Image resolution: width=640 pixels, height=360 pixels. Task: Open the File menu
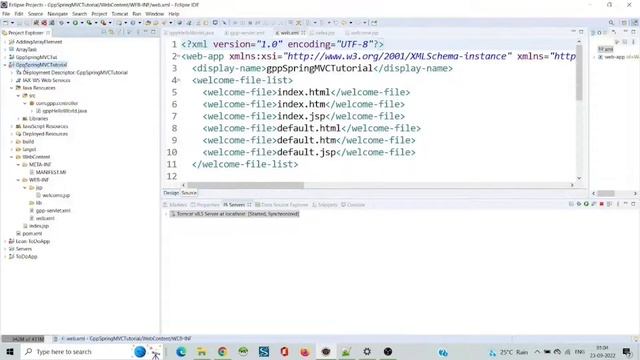pyautogui.click(x=6, y=14)
